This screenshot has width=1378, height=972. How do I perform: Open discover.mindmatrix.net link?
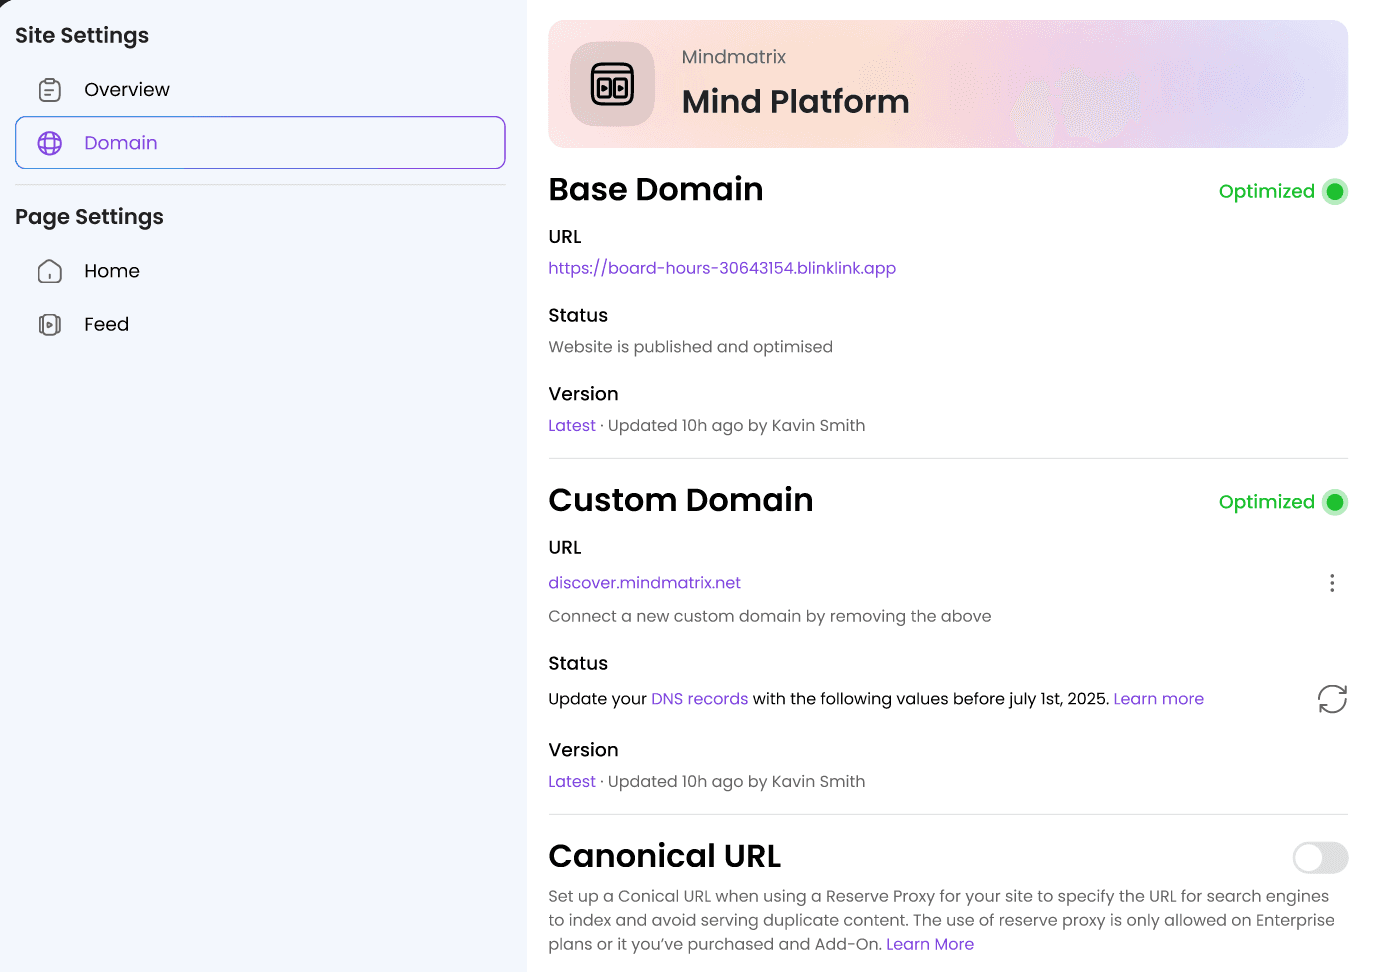(x=644, y=583)
